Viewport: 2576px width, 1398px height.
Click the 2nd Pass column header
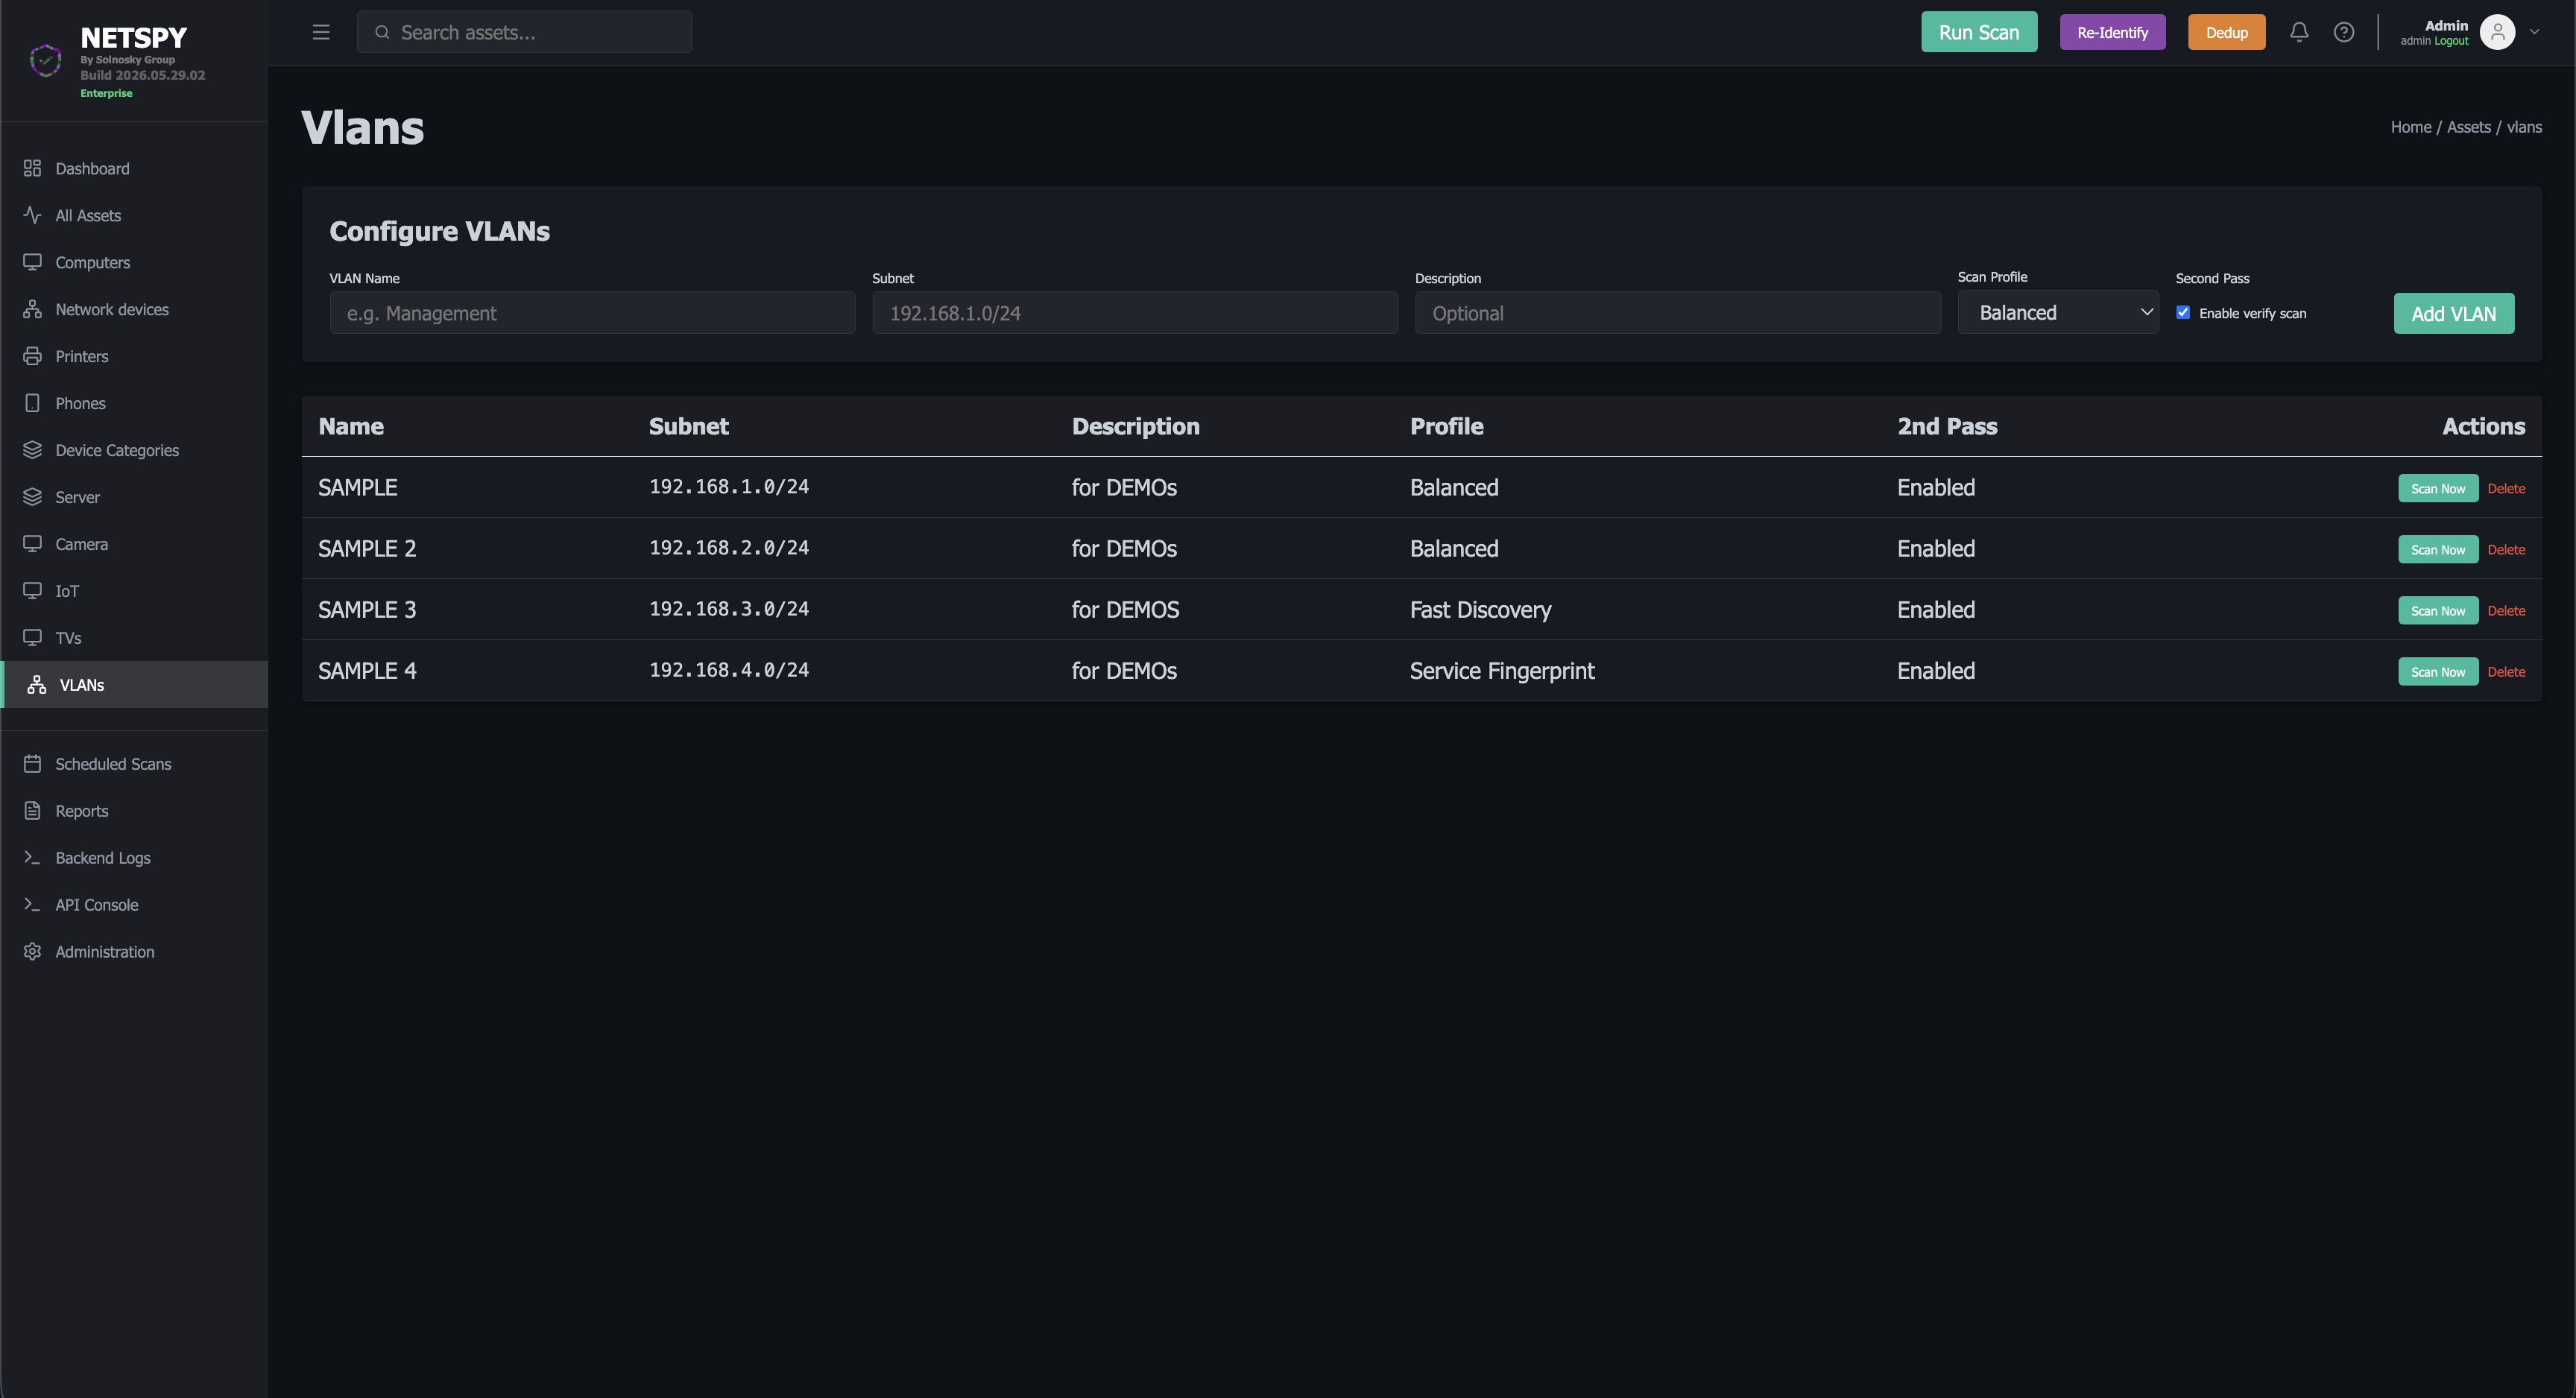[1947, 426]
